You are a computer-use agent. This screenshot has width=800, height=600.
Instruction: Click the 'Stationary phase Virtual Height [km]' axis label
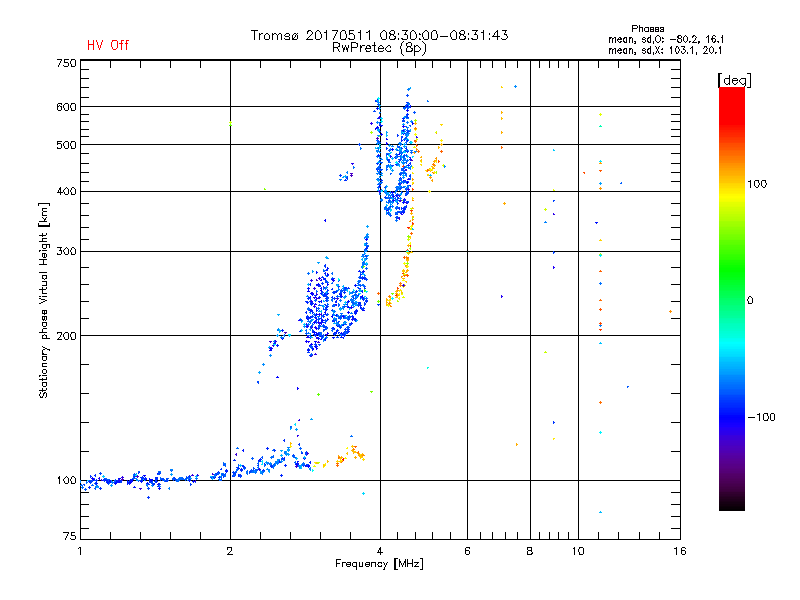pos(44,300)
